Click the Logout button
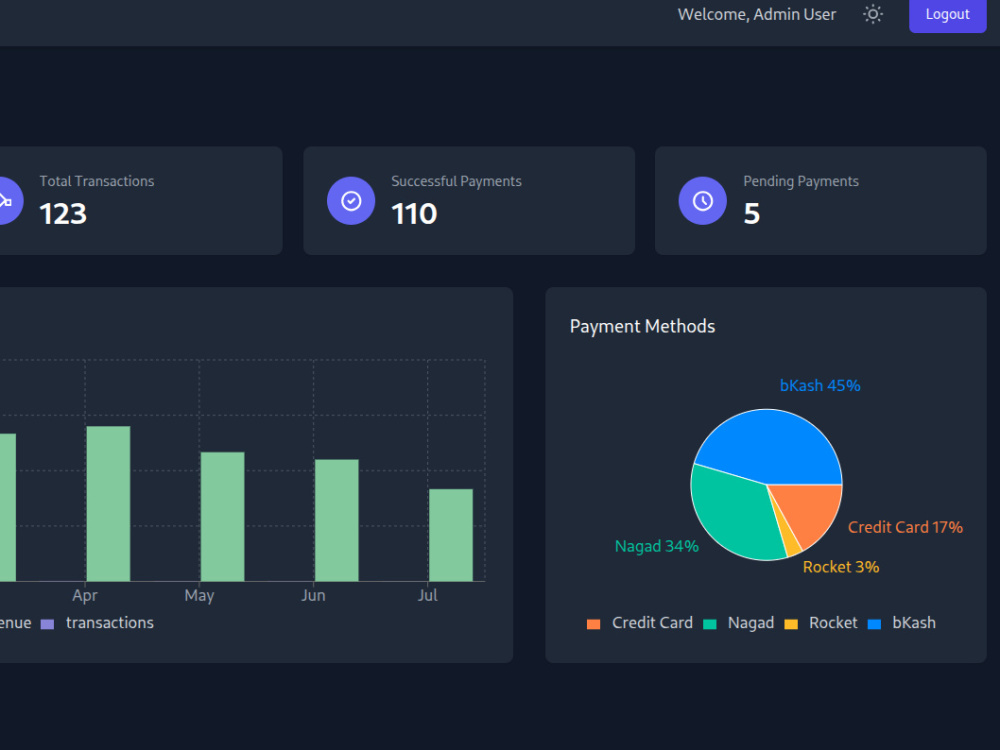This screenshot has height=750, width=1000. click(947, 14)
